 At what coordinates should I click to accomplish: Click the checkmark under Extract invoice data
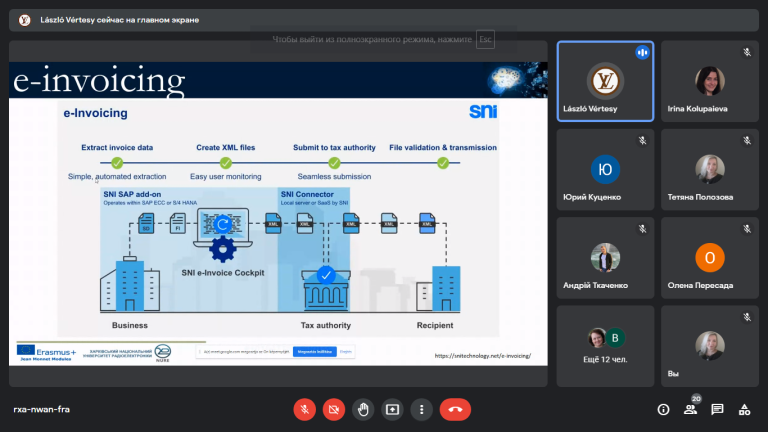[117, 163]
